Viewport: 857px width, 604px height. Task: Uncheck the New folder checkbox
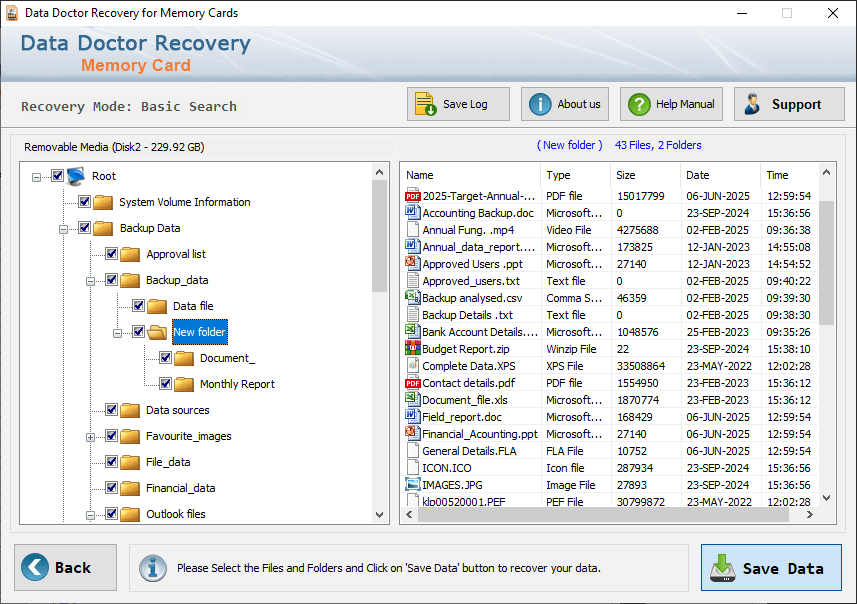coord(138,331)
